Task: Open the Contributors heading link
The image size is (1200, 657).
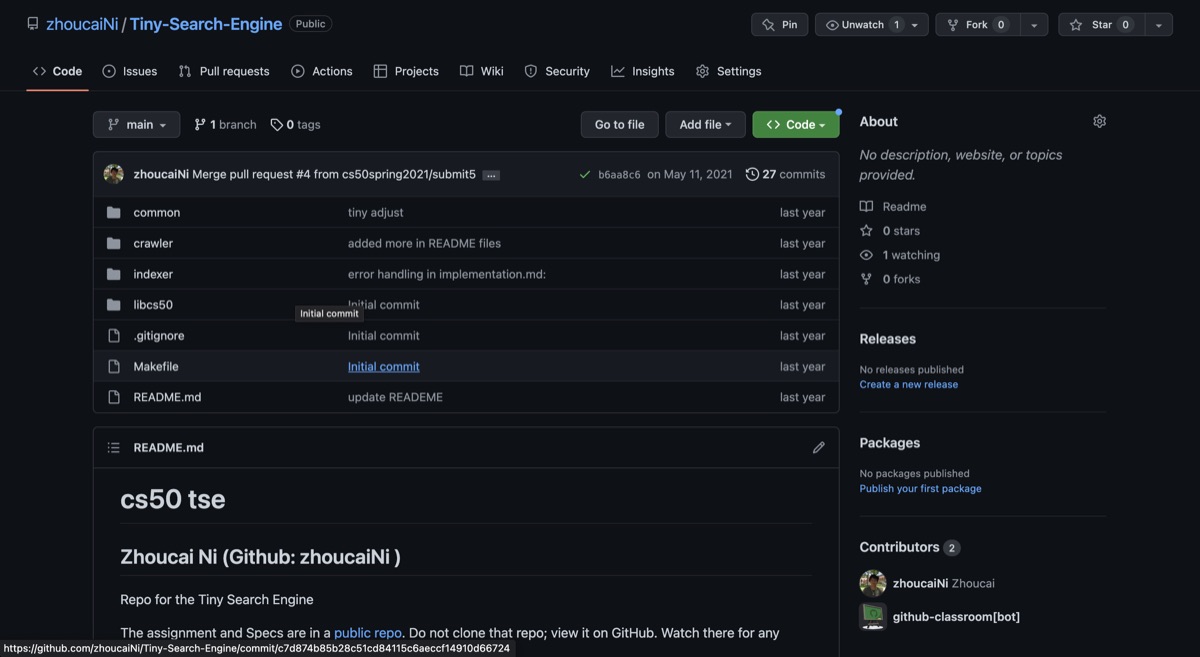Action: (x=909, y=547)
